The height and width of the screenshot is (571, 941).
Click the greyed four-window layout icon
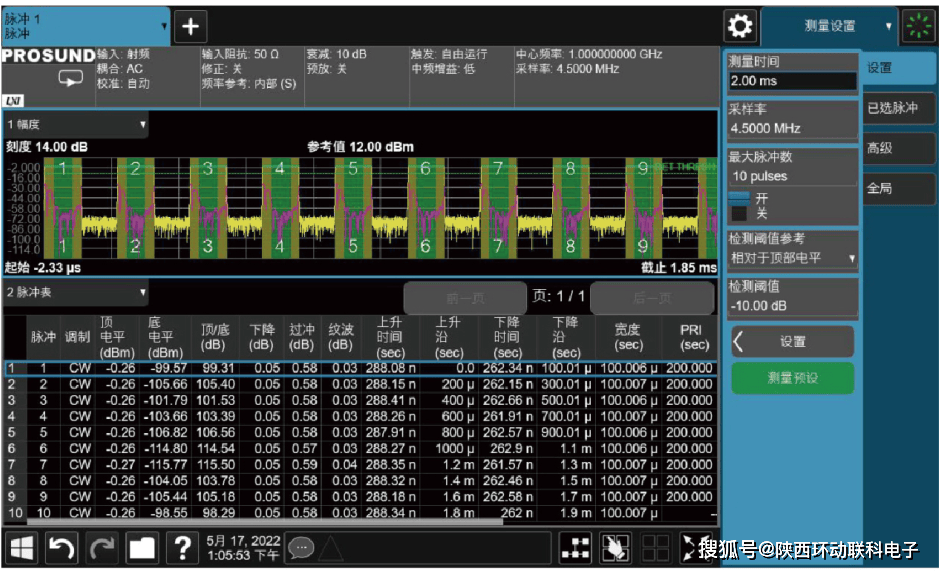pos(655,548)
